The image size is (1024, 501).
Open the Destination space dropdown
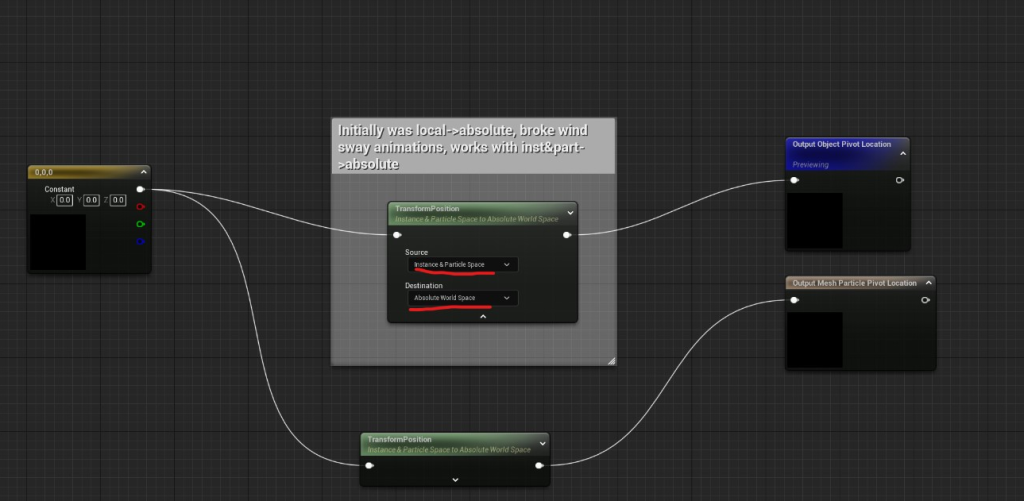tap(463, 298)
